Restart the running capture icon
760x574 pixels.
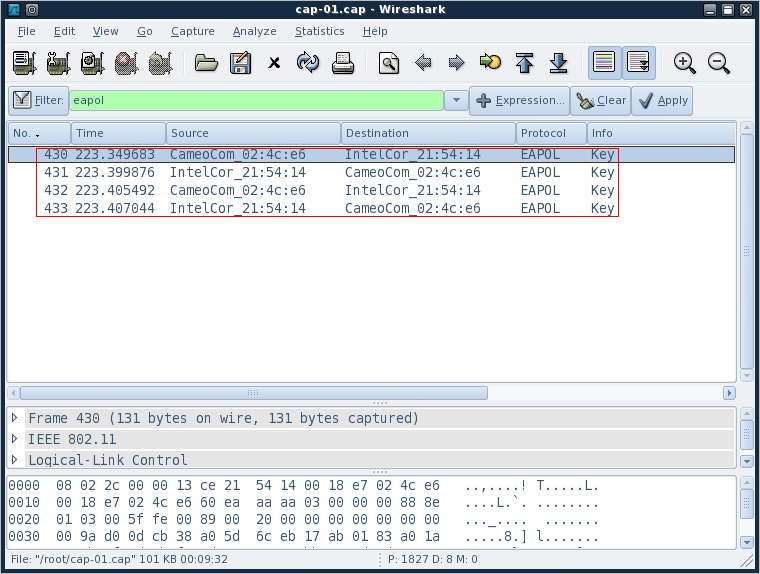click(x=160, y=63)
